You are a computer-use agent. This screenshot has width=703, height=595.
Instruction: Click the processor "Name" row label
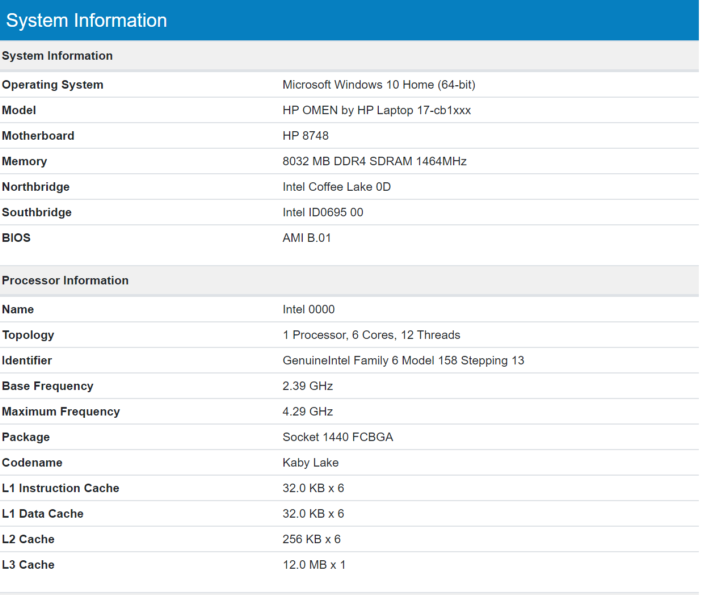(x=18, y=309)
